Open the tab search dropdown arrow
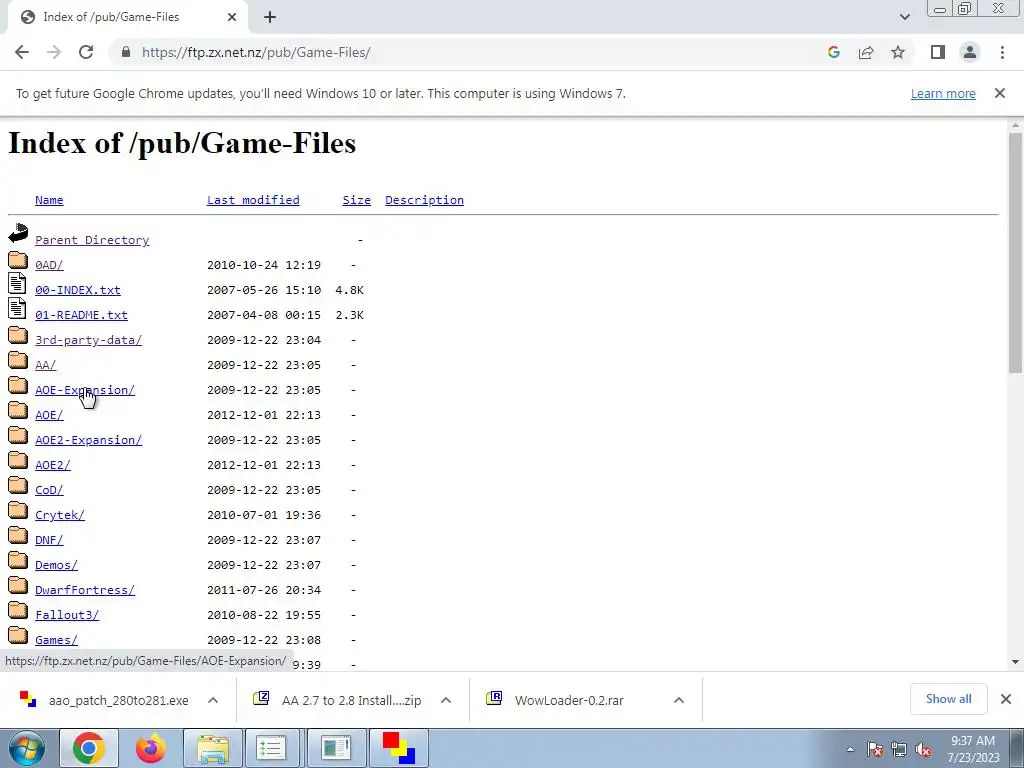 click(x=904, y=17)
